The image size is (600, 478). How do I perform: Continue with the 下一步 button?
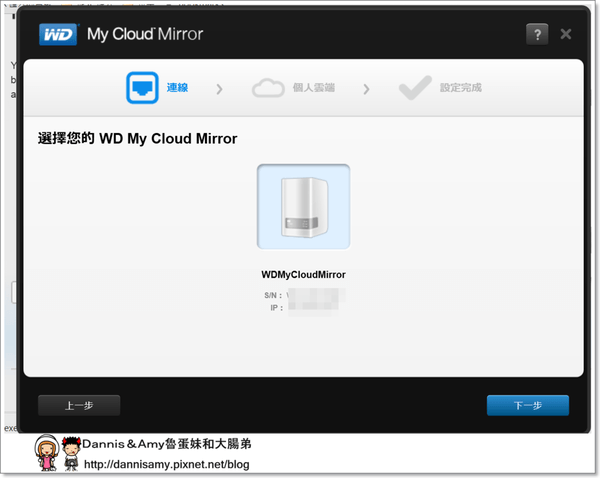click(x=528, y=405)
